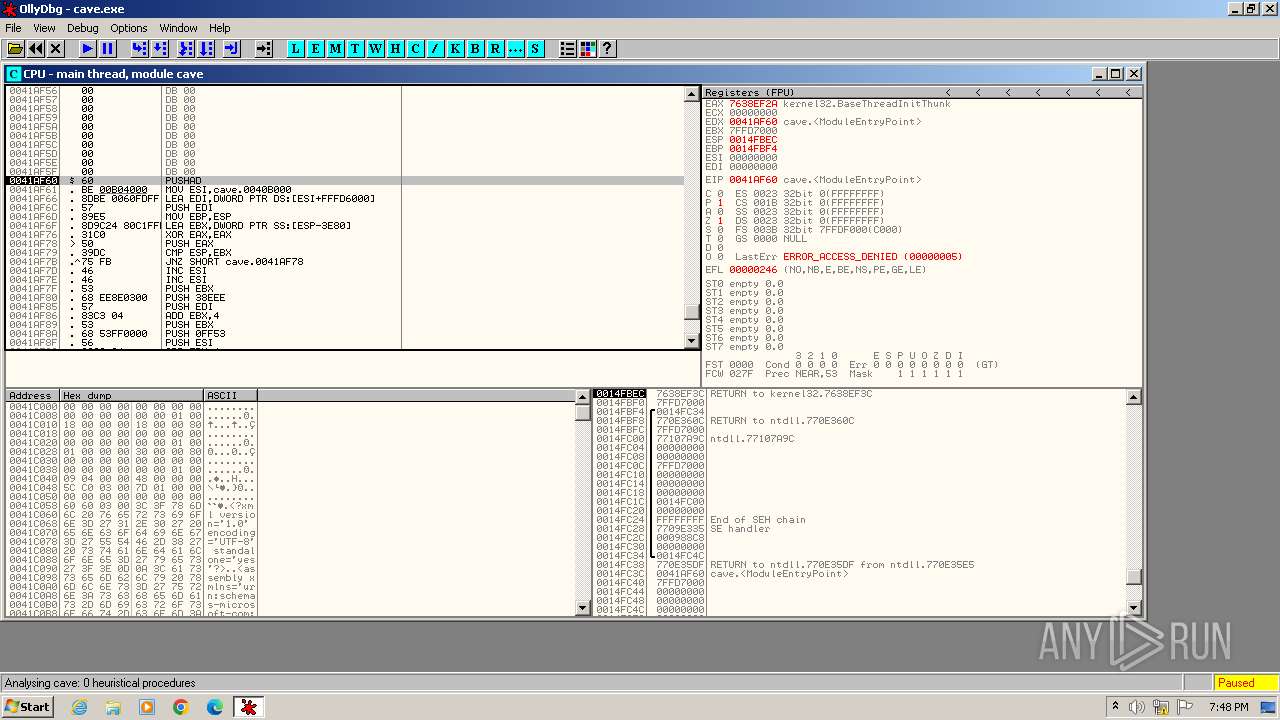The height and width of the screenshot is (720, 1280).
Task: Open a file with the folder icon
Action: point(15,49)
